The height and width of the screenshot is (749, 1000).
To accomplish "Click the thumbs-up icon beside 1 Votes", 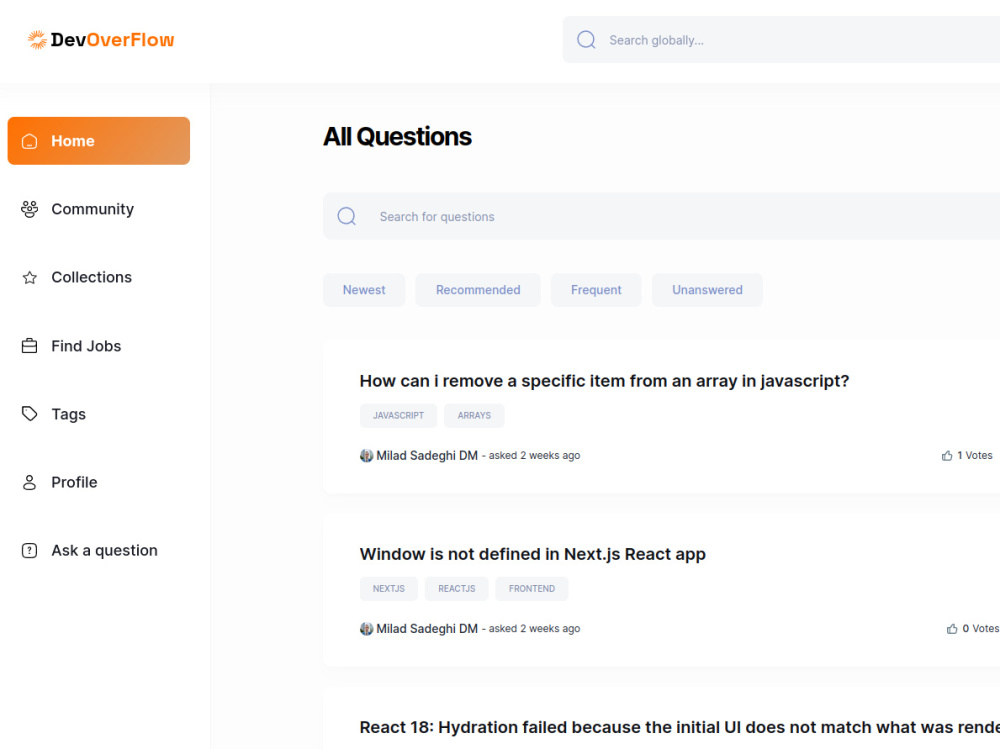I will click(x=947, y=456).
